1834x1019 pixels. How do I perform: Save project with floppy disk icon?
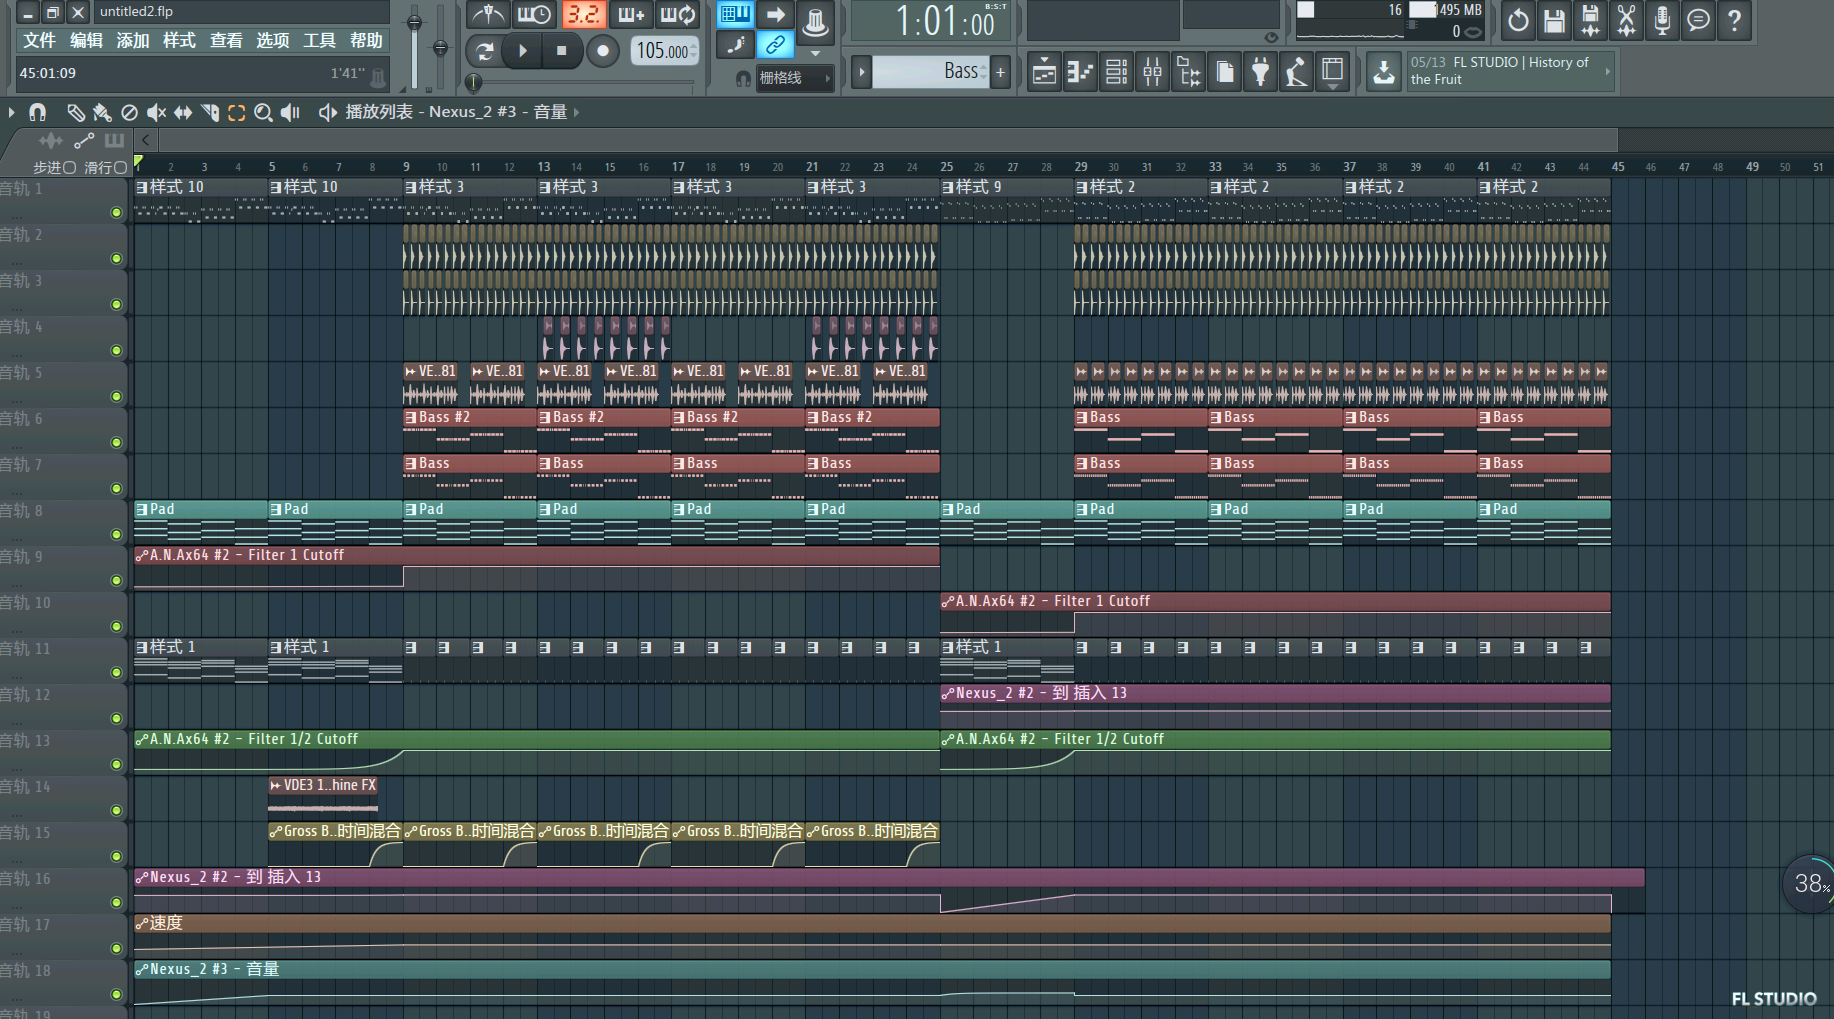(1554, 20)
